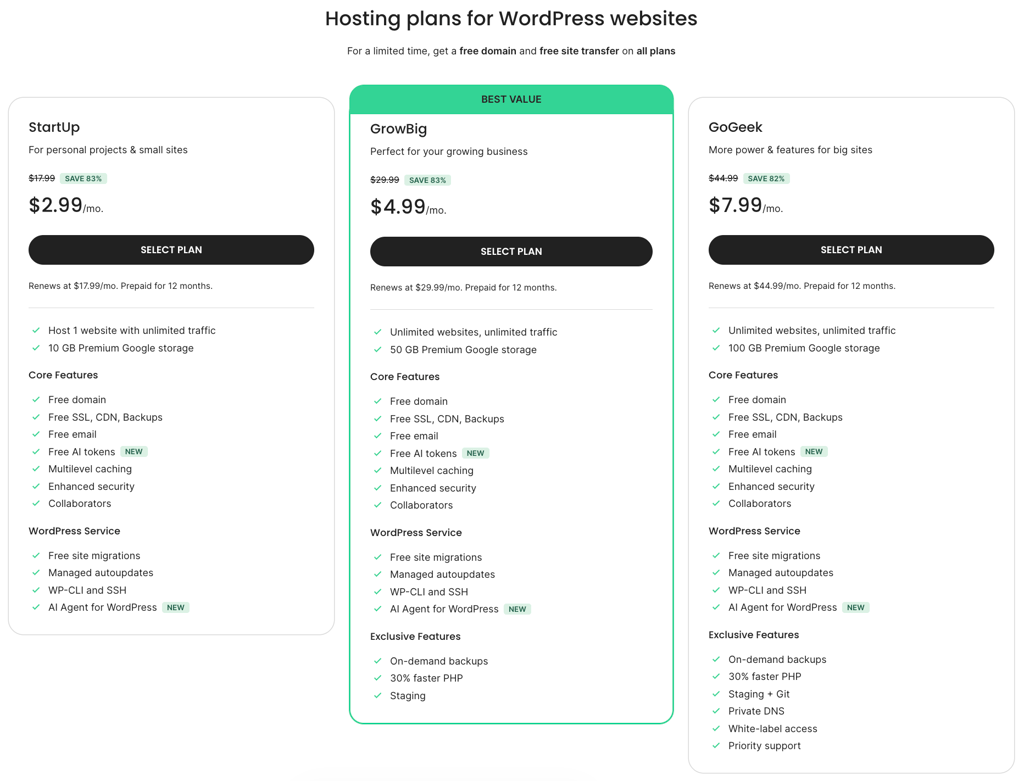This screenshot has width=1024, height=781.
Task: Click NEW badge beside StartUp Free AI tokens
Action: (134, 451)
